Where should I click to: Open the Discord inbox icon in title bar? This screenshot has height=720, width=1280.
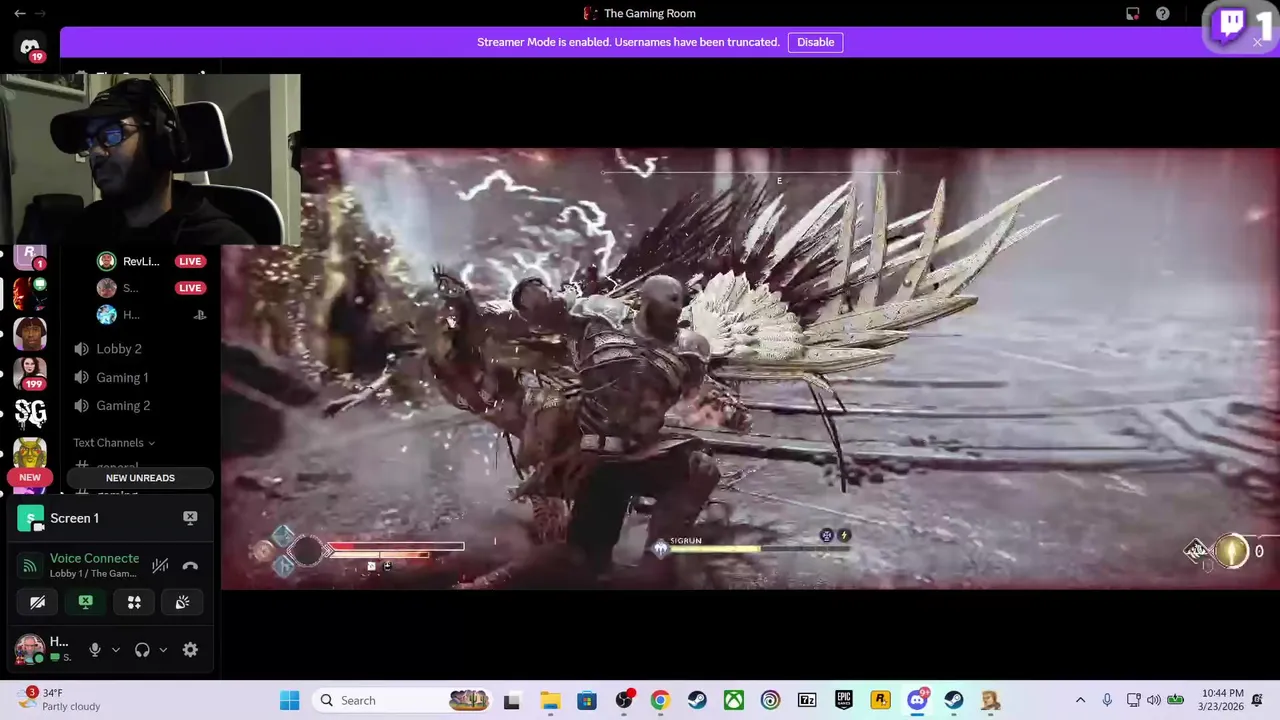pos(1132,14)
